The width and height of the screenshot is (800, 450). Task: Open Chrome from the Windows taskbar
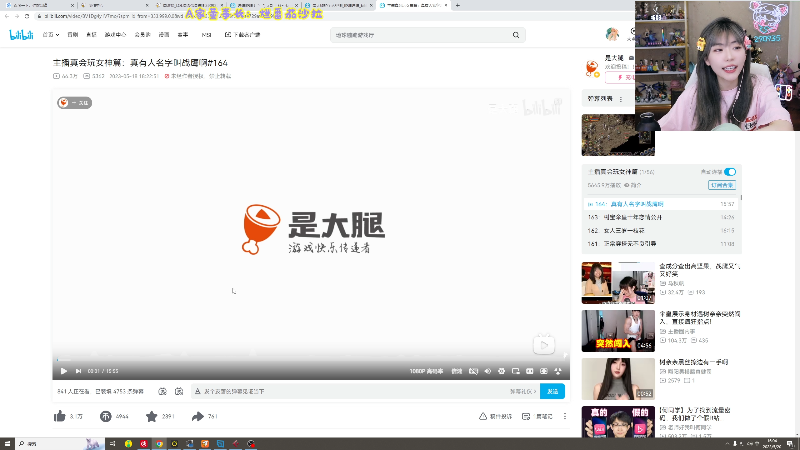click(159, 444)
